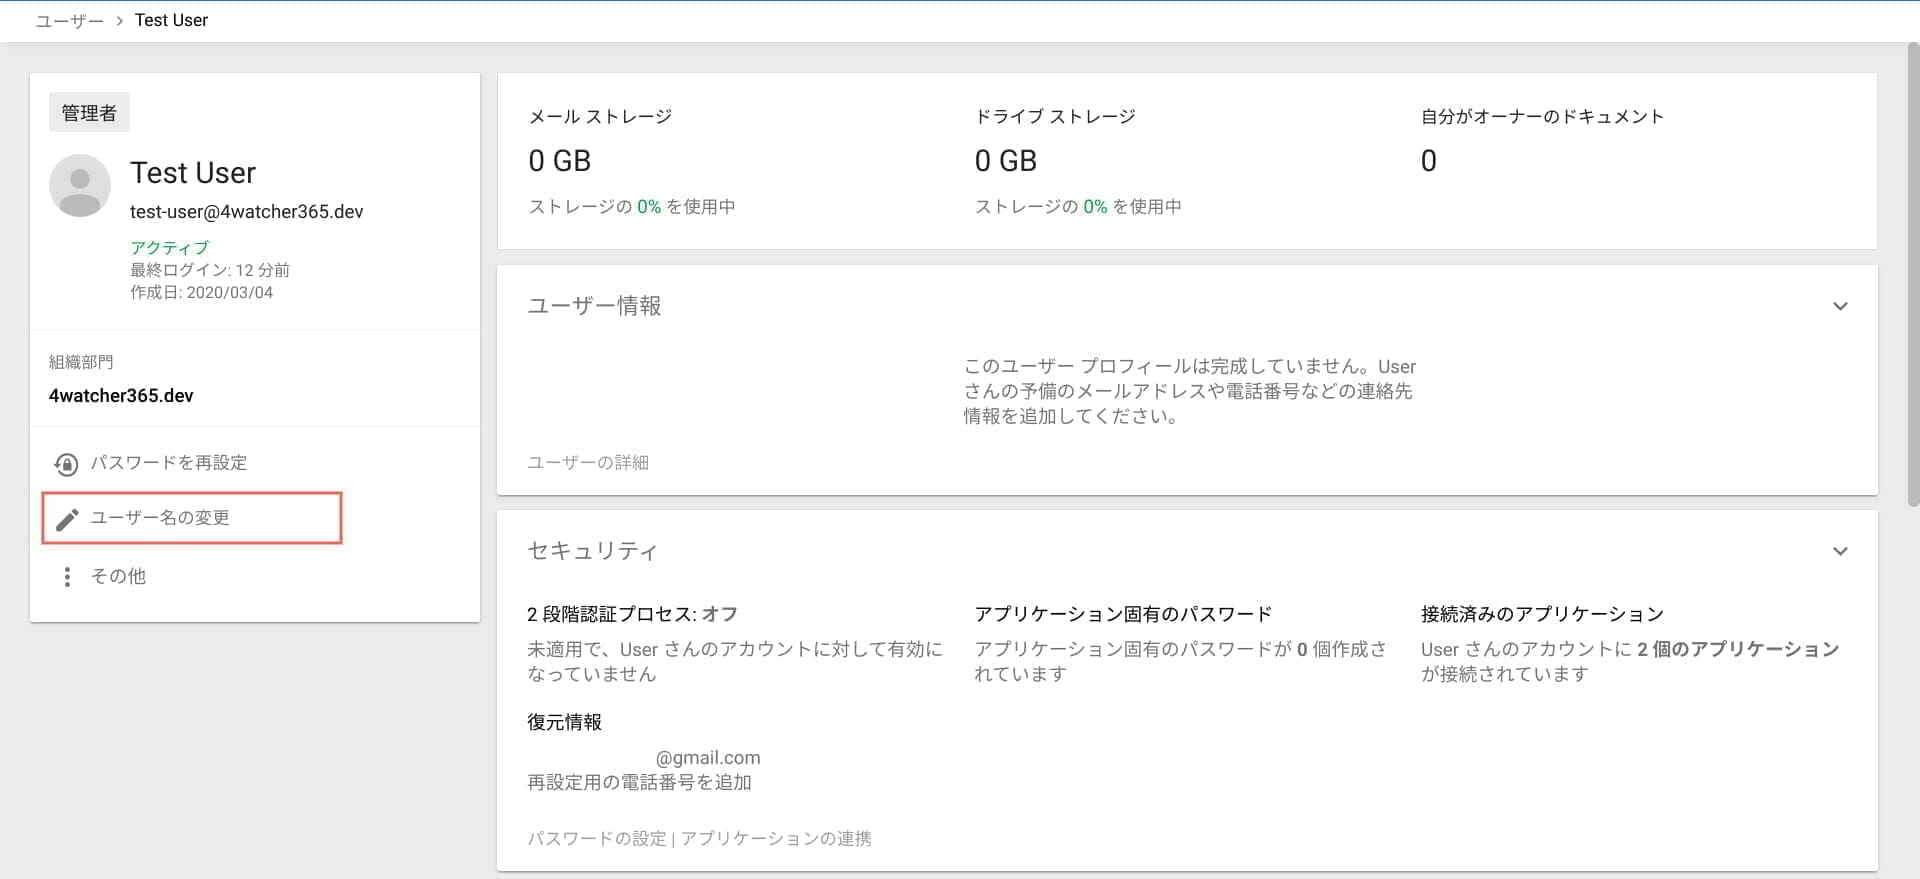
Task: Click 2 段階認証プロセス: オフ heading
Action: pyautogui.click(x=632, y=614)
